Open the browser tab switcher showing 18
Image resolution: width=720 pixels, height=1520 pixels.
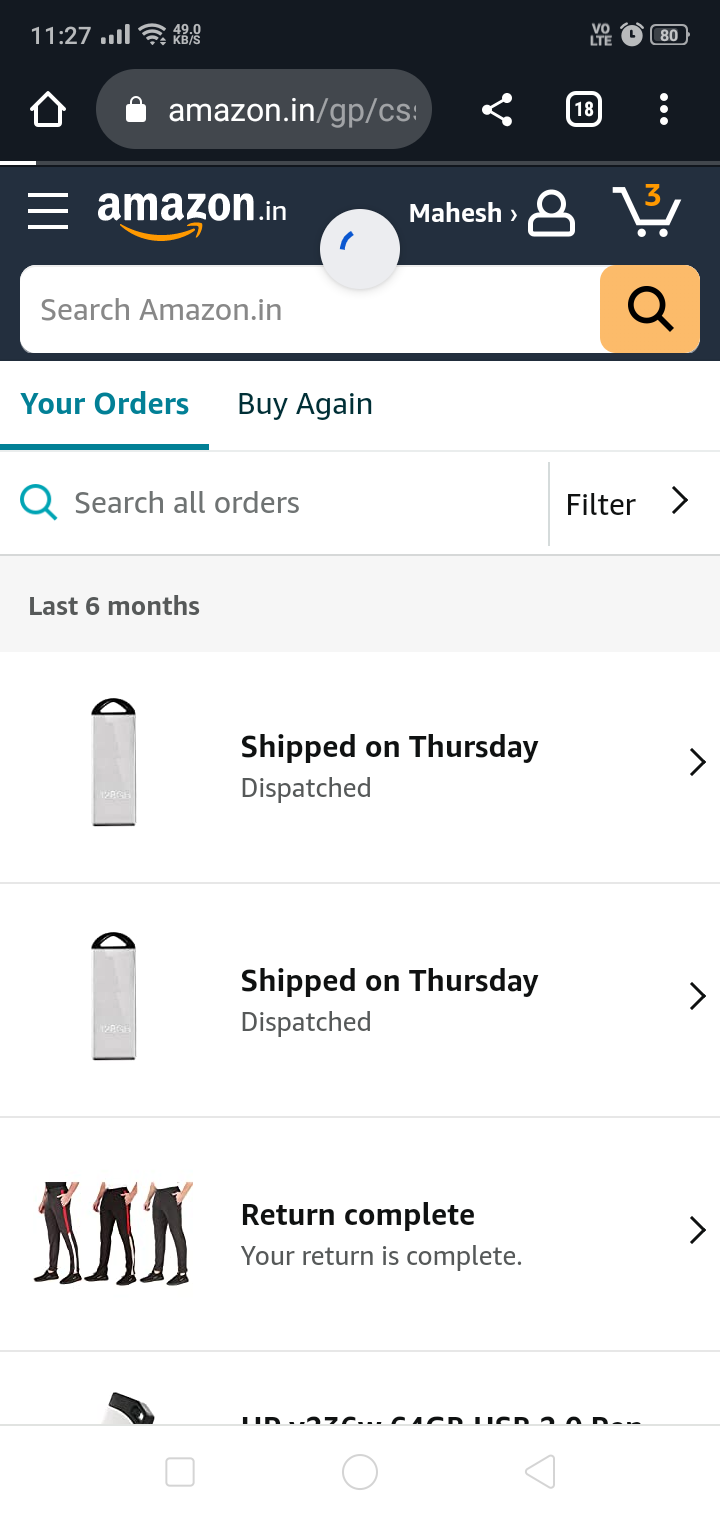coord(583,110)
